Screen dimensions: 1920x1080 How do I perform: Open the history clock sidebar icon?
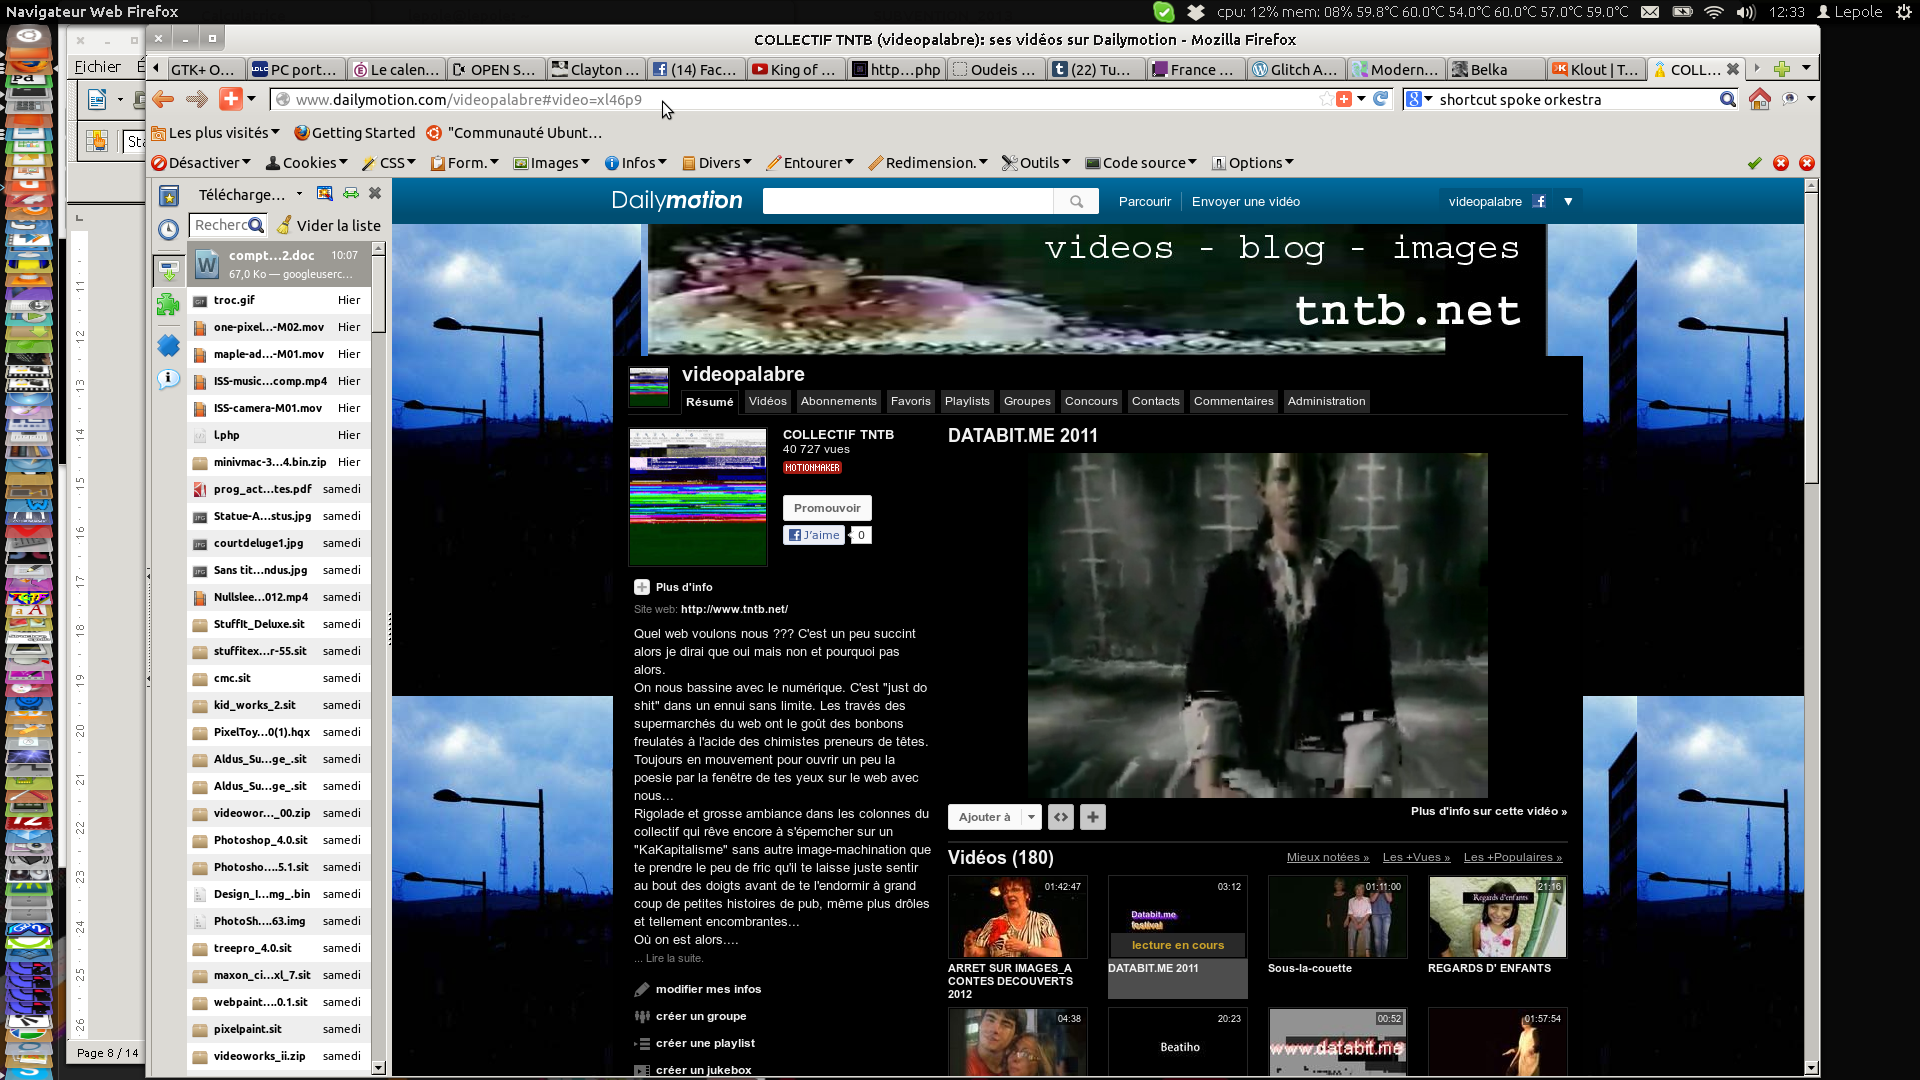[169, 229]
